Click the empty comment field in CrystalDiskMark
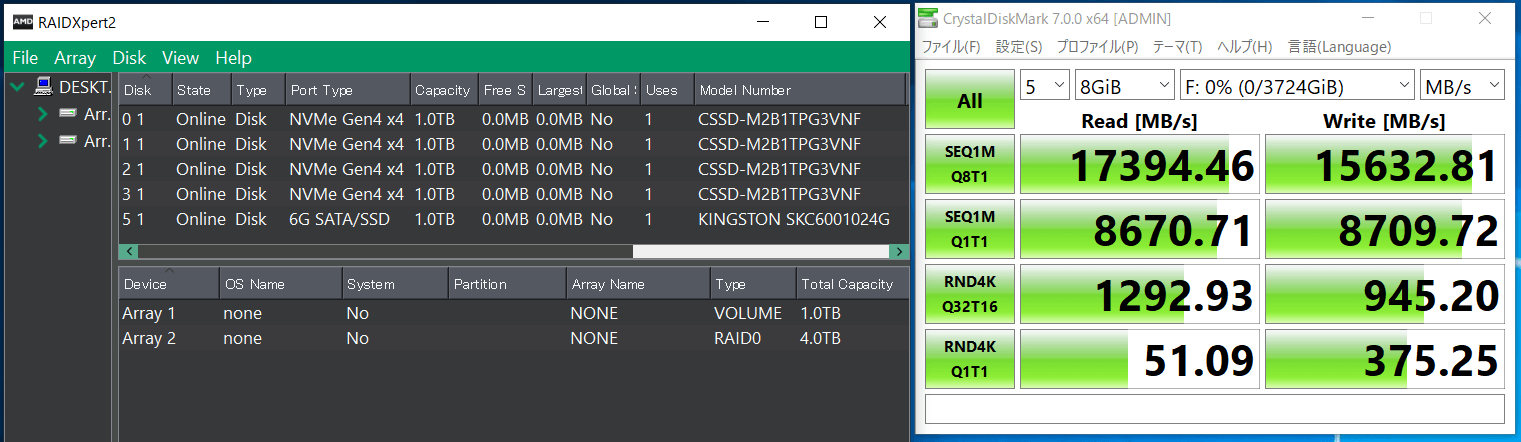Screen dimensions: 1521x442 1214,409
